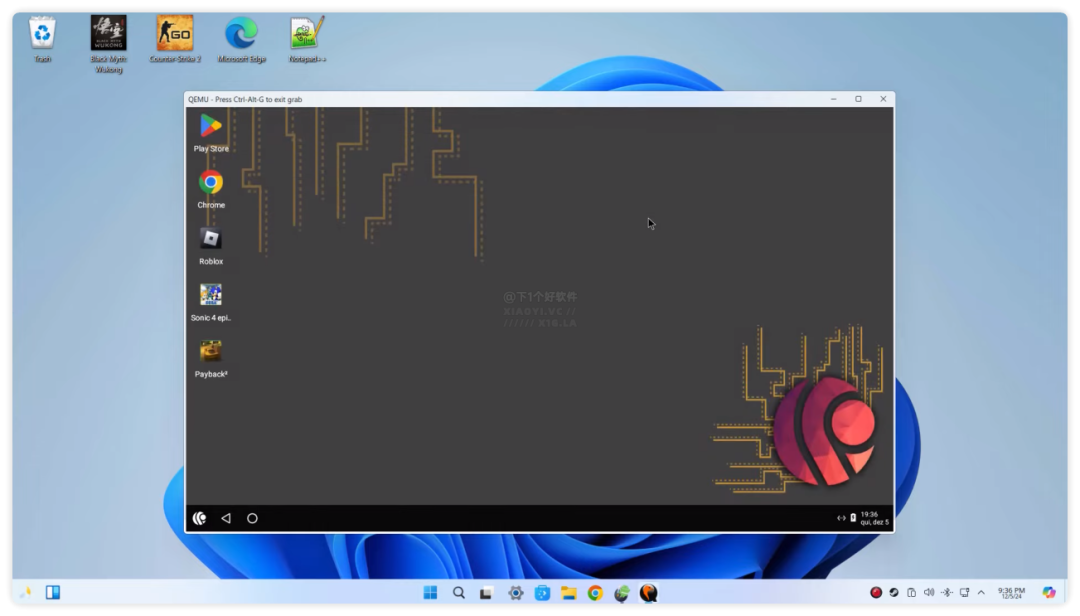The width and height of the screenshot is (1080, 616).
Task: Expand the system tray hidden icons chevron
Action: click(x=981, y=593)
